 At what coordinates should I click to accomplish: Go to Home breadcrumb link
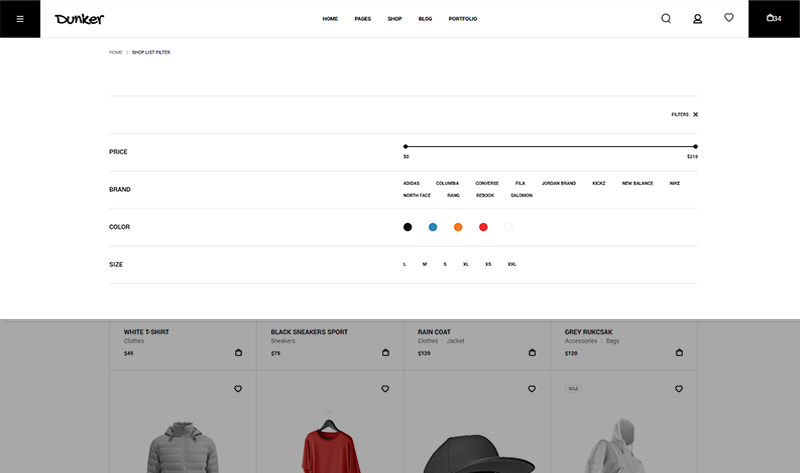pyautogui.click(x=116, y=52)
